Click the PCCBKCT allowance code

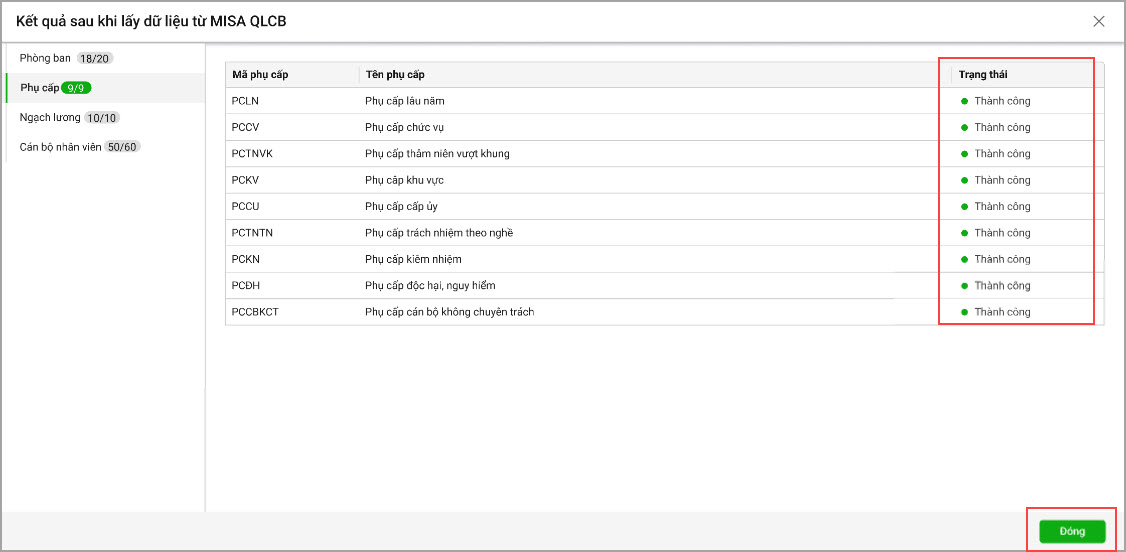(255, 312)
